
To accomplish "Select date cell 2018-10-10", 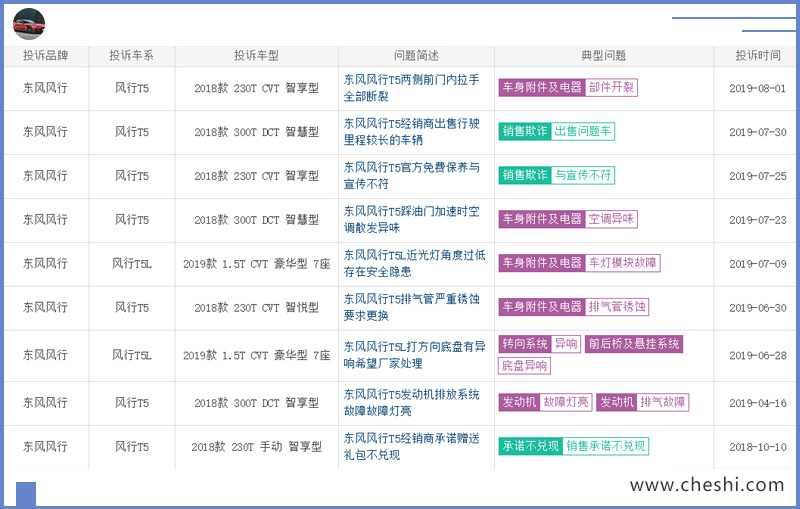I will 758,447.
